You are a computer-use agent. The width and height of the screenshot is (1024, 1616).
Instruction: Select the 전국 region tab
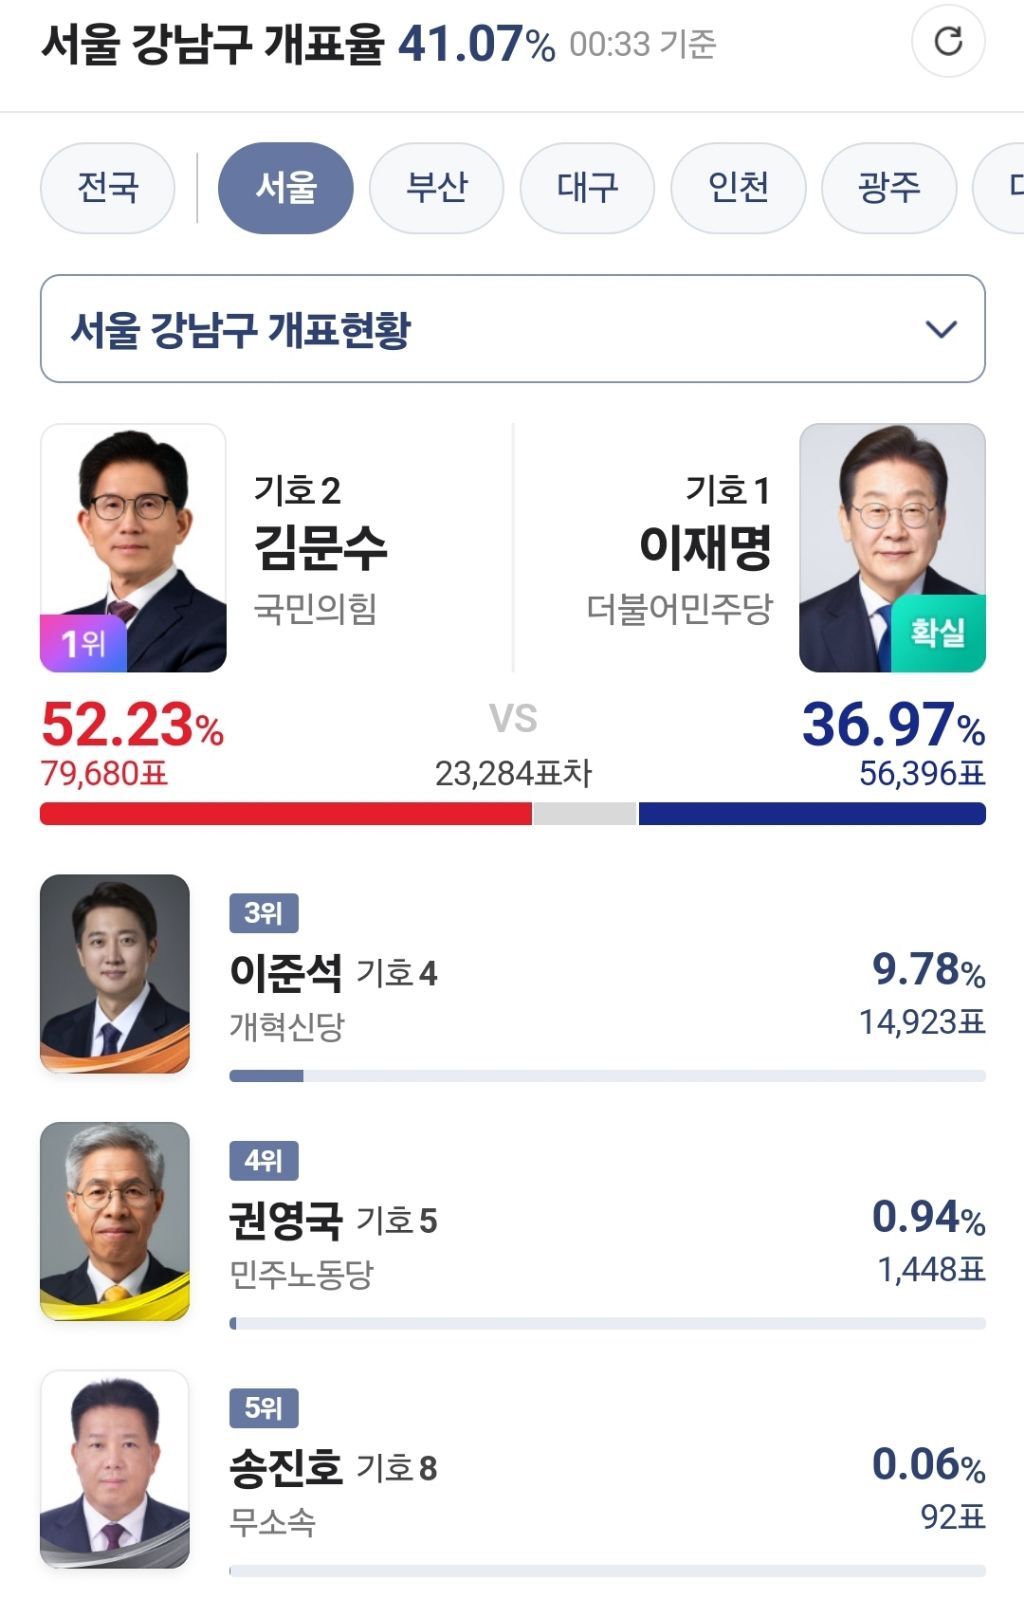[108, 188]
